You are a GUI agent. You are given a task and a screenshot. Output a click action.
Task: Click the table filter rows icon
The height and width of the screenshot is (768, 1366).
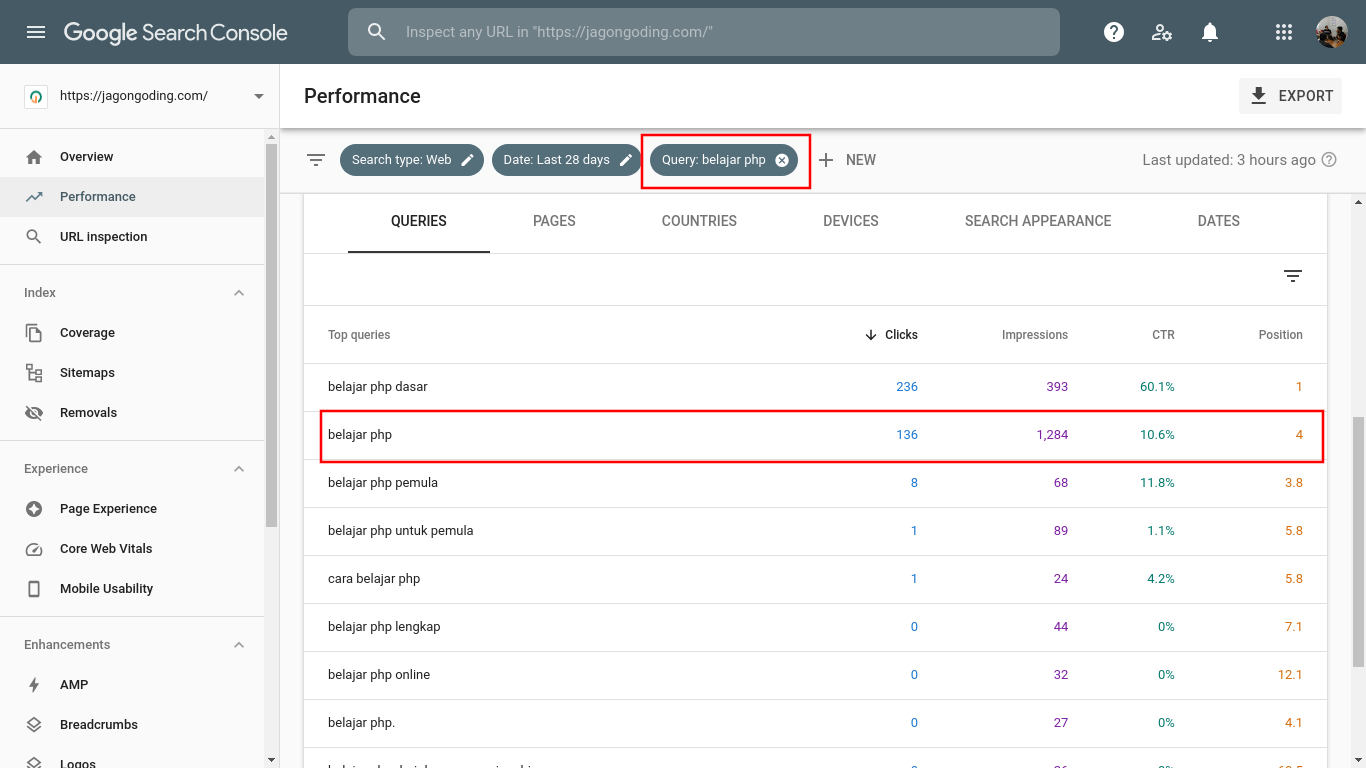coord(1293,277)
